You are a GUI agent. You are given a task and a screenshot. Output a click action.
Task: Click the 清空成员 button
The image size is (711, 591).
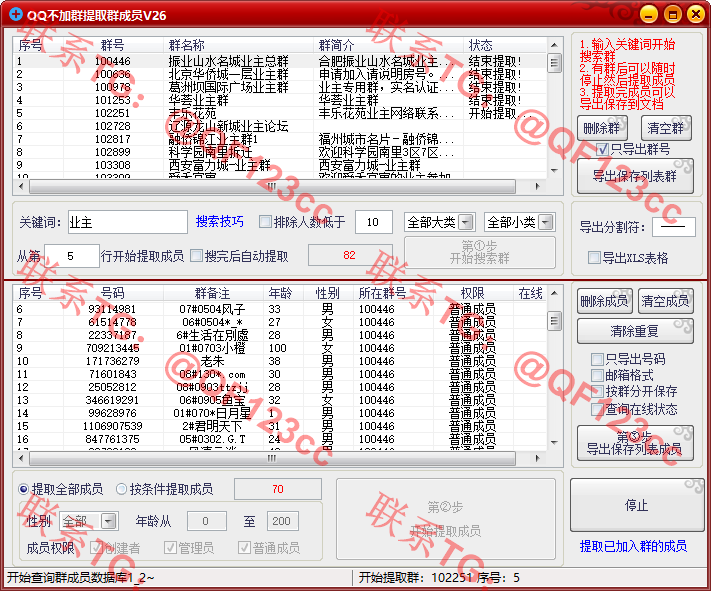(x=665, y=301)
